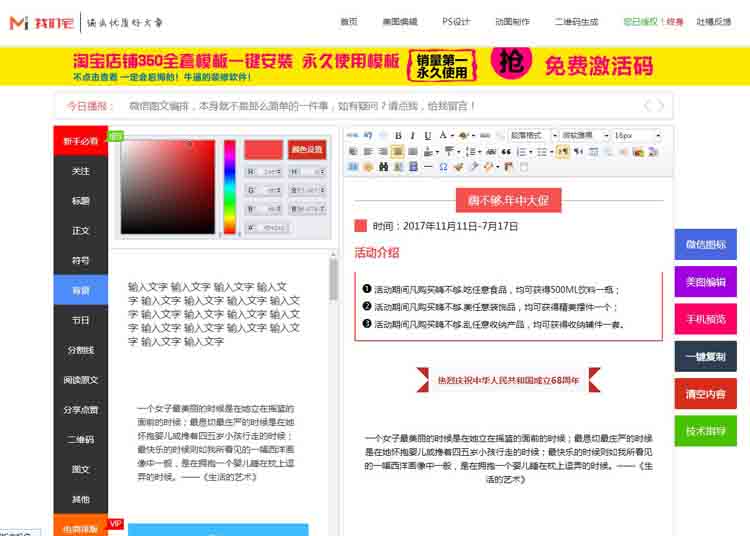Open find and replace binoculars icon
The height and width of the screenshot is (536, 750).
point(383,167)
